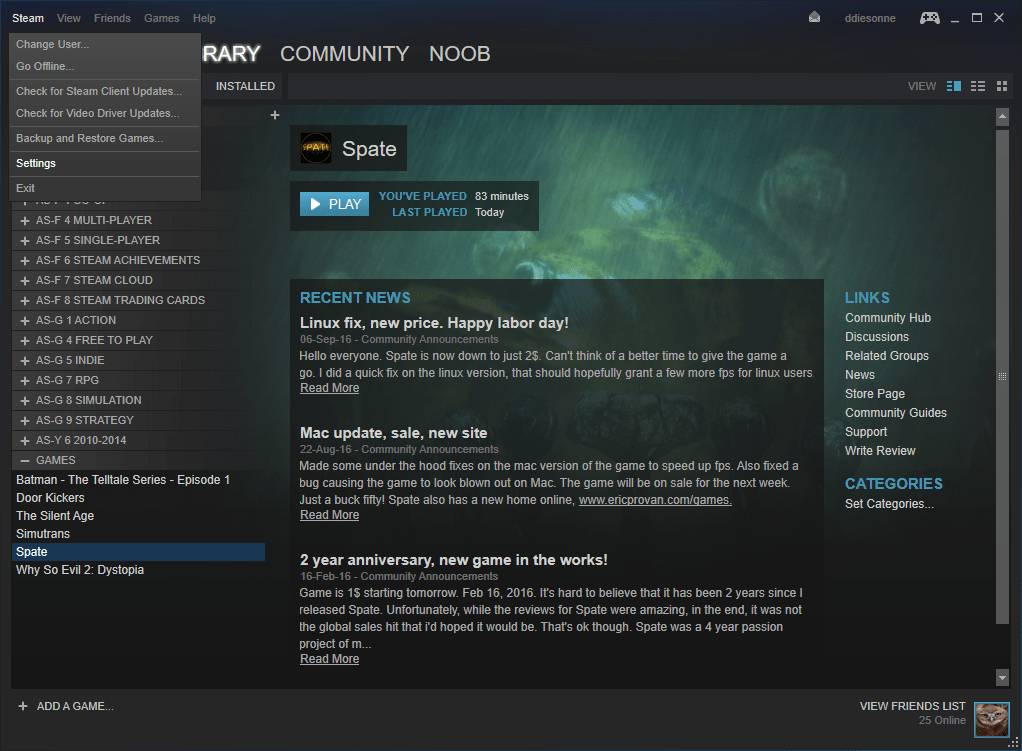Click the scroll down arrow in news panel
Screen dimensions: 1022x751
pos(1002,677)
